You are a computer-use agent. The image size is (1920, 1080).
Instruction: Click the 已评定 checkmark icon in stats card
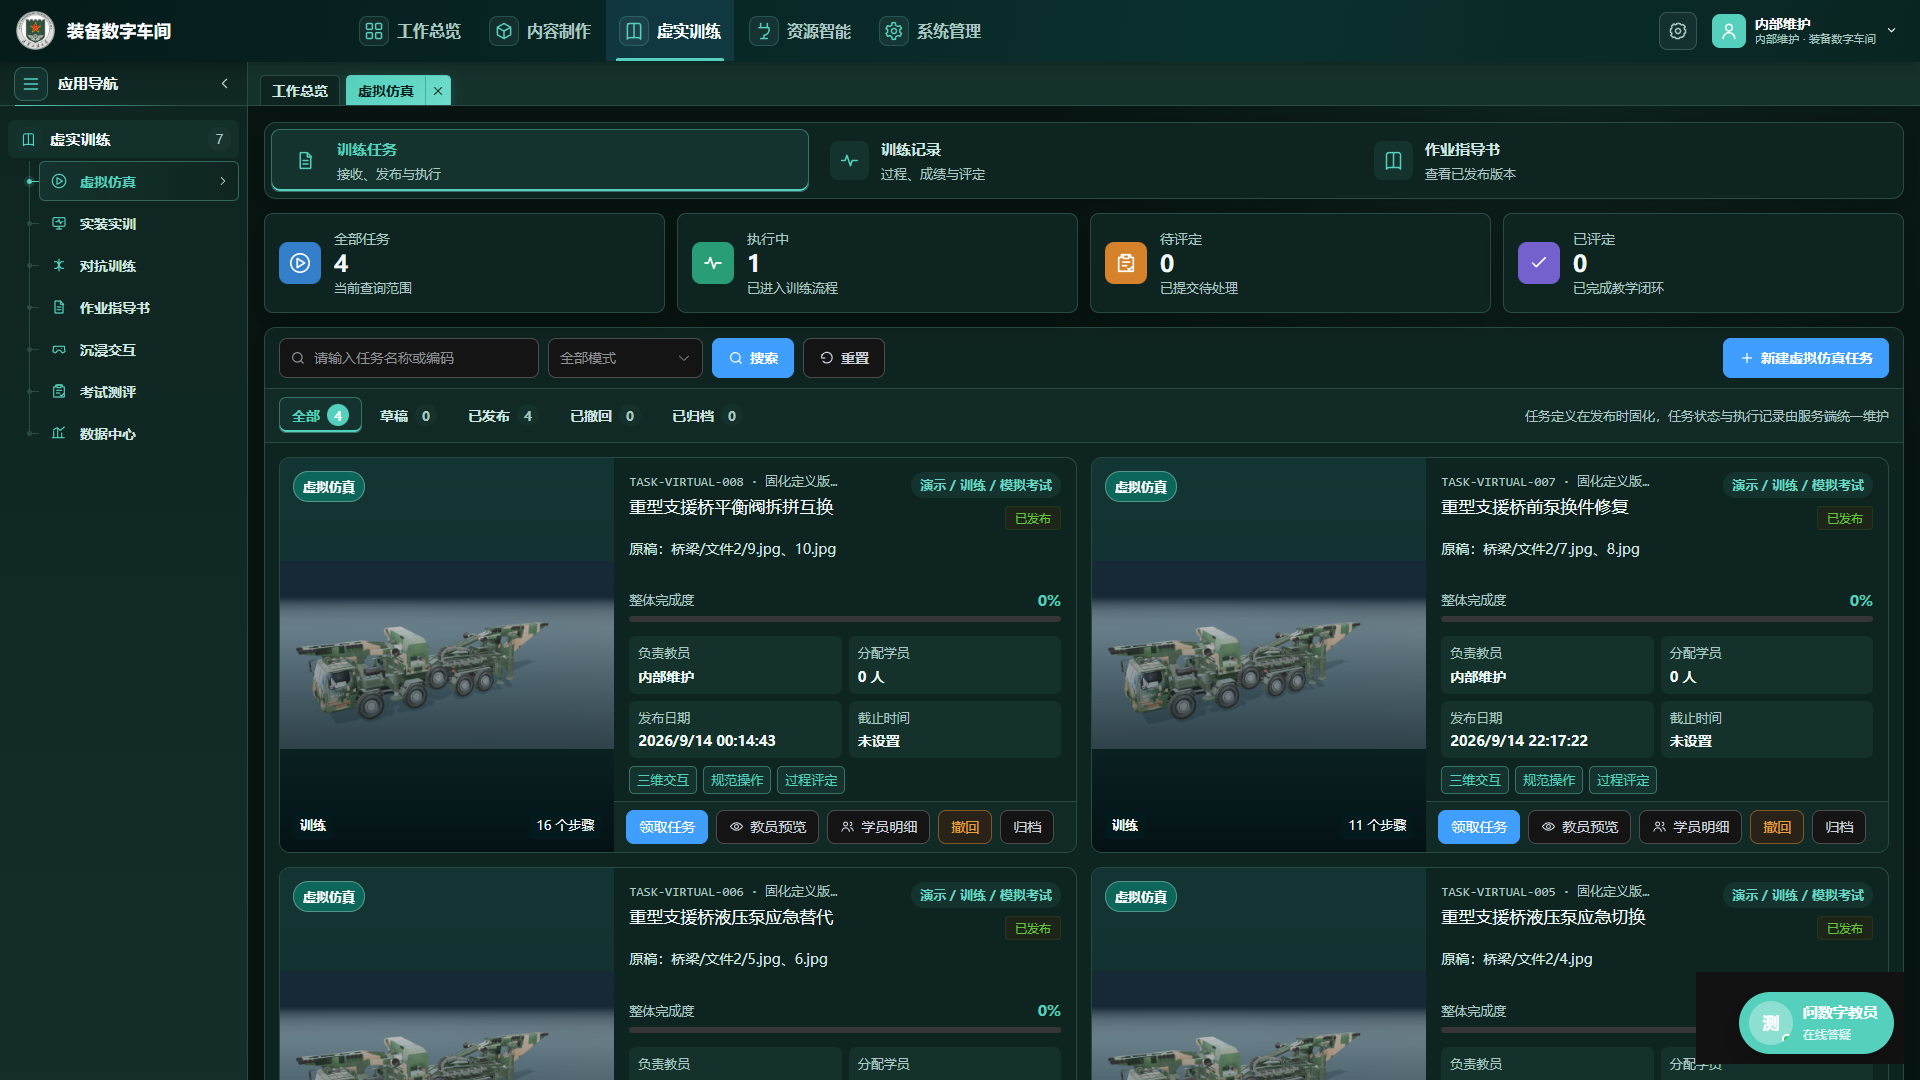pos(1539,263)
